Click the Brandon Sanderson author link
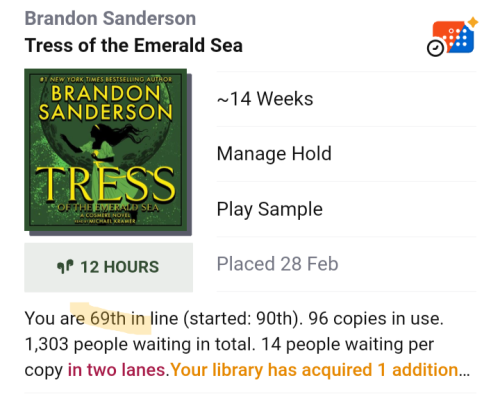 coord(110,18)
